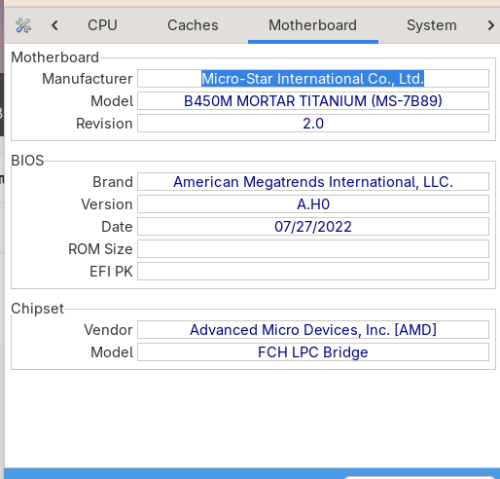Click the BIOS Version label
500x479 pixels.
pos(107,204)
